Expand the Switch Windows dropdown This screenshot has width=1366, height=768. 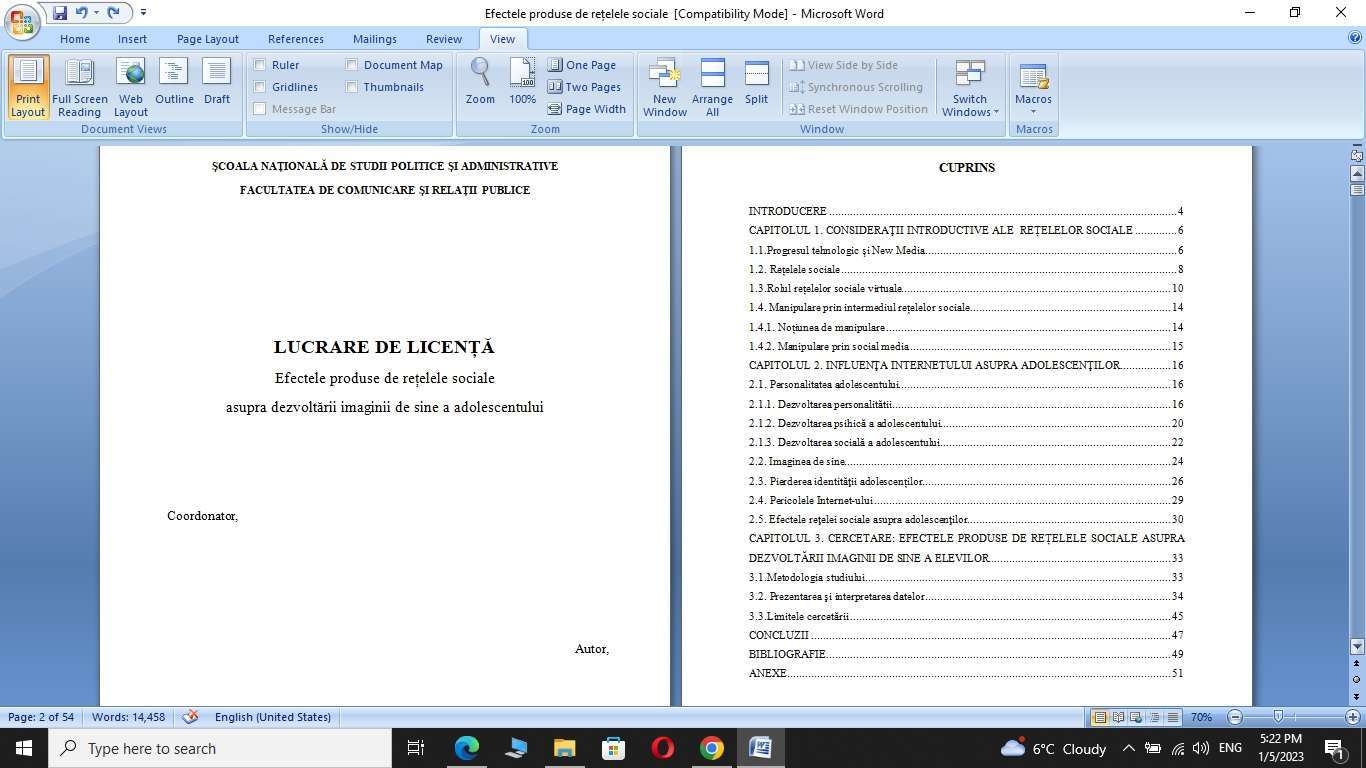click(x=969, y=89)
